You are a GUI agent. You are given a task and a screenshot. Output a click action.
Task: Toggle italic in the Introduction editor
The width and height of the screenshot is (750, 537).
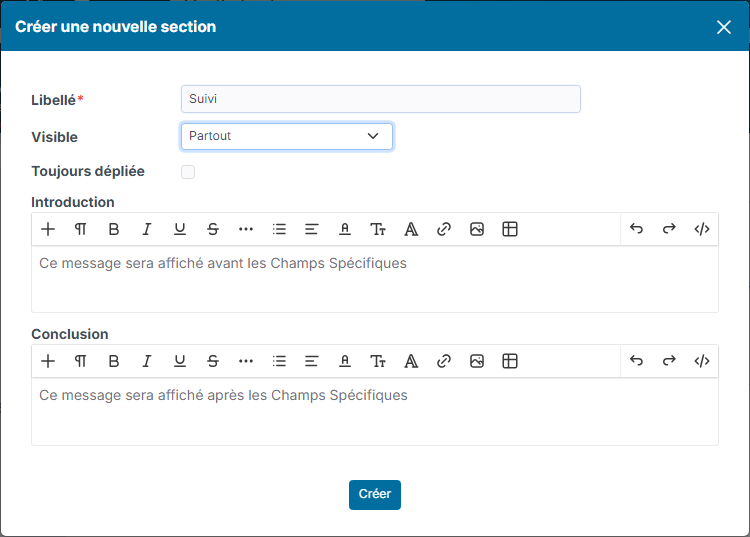[x=146, y=229]
